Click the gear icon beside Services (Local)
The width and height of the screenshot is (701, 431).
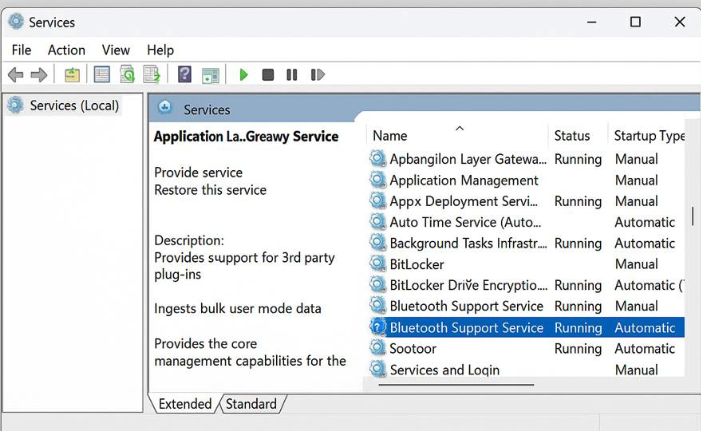click(x=16, y=105)
